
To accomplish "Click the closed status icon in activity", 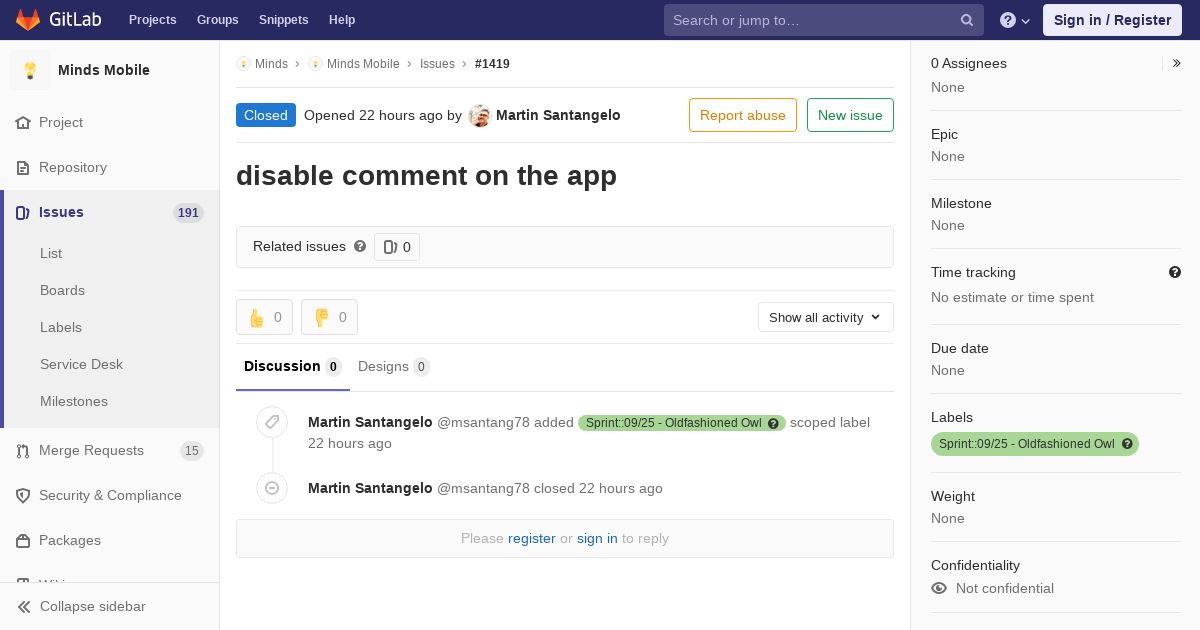I will (272, 488).
